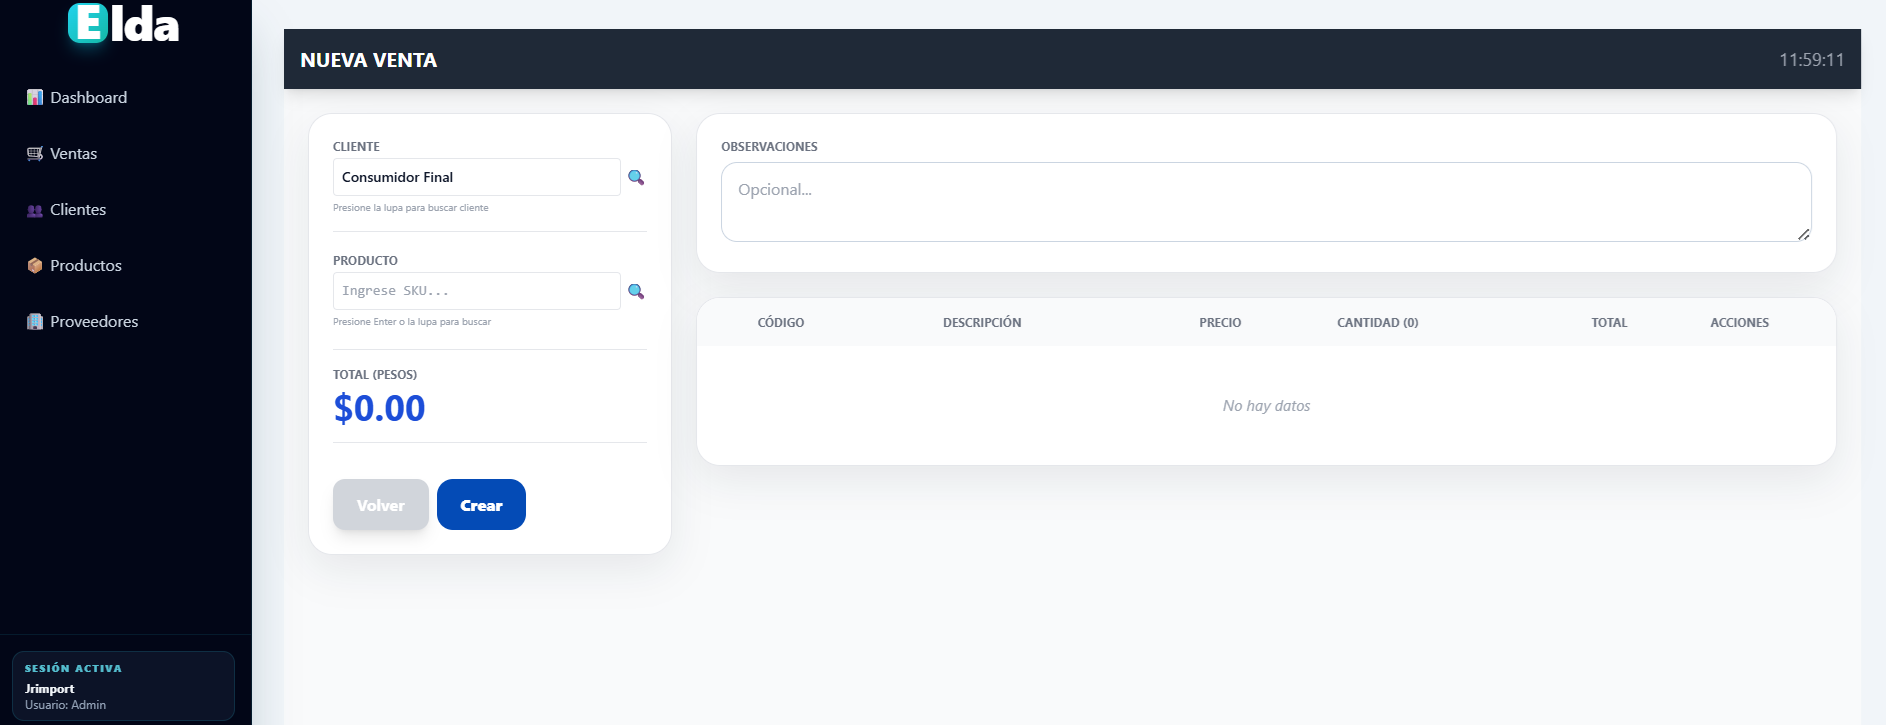
Task: Go to Ventas section
Action: tap(73, 153)
